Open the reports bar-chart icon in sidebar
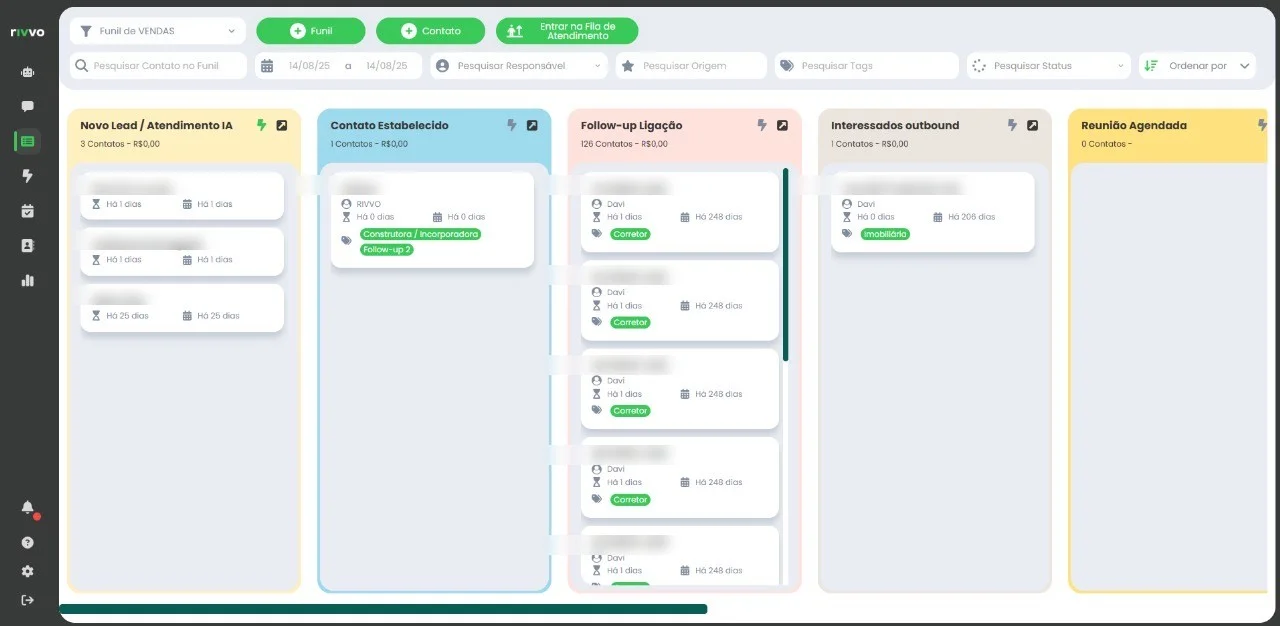1280x626 pixels. 27,280
